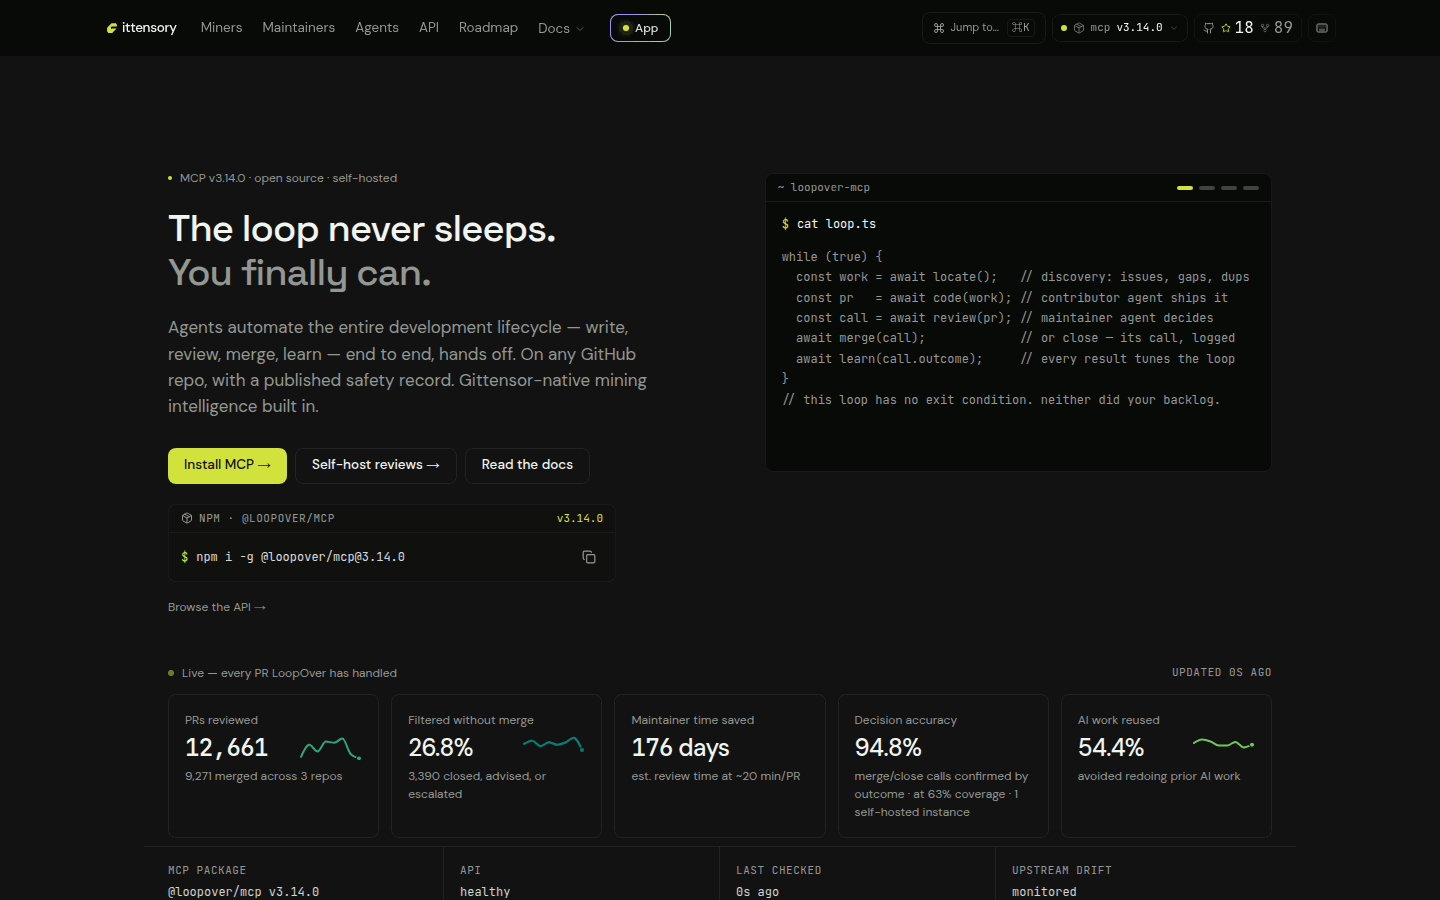
Task: Open the Jump to command palette
Action: (983, 28)
